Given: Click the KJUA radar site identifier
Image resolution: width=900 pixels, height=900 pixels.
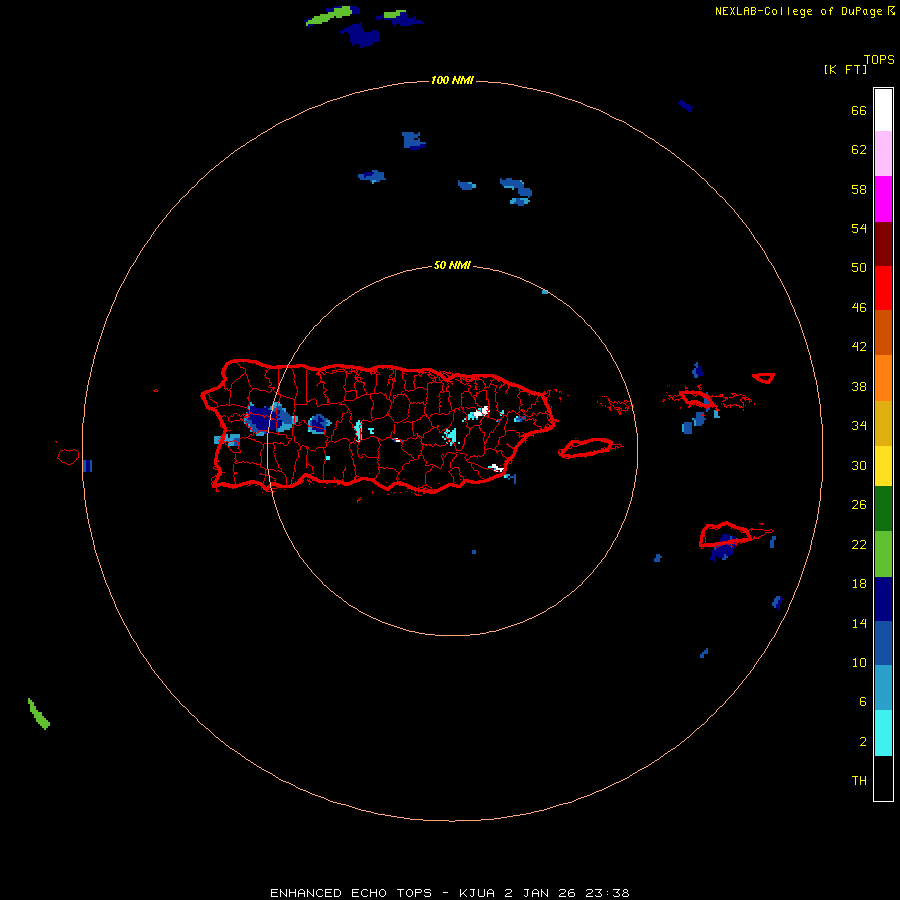Looking at the screenshot, I should click(476, 893).
